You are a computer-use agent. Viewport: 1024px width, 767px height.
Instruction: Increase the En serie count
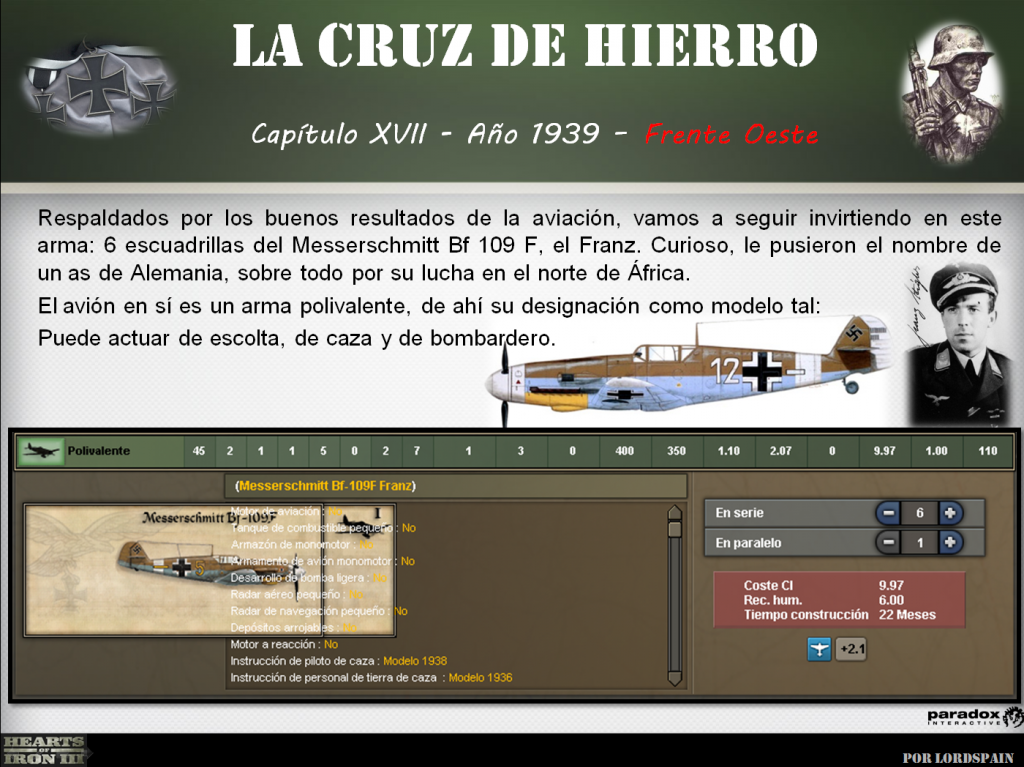coord(950,514)
